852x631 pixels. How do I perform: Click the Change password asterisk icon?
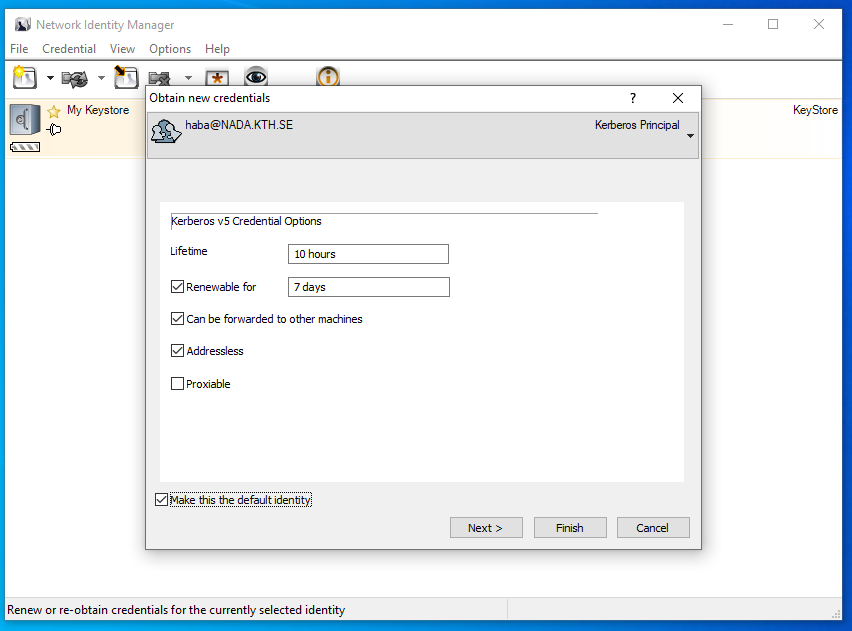pyautogui.click(x=217, y=77)
